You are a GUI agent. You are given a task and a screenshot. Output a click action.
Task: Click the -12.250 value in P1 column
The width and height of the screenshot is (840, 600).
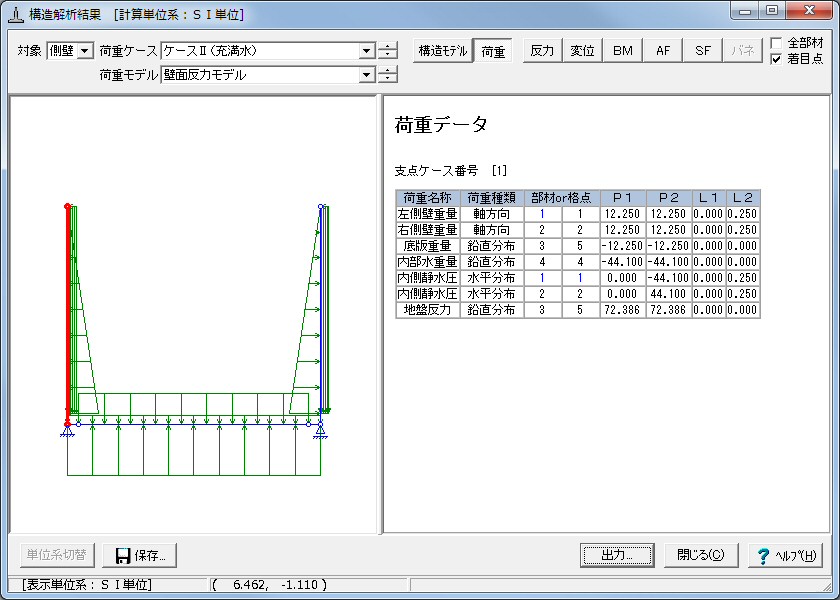coord(622,246)
